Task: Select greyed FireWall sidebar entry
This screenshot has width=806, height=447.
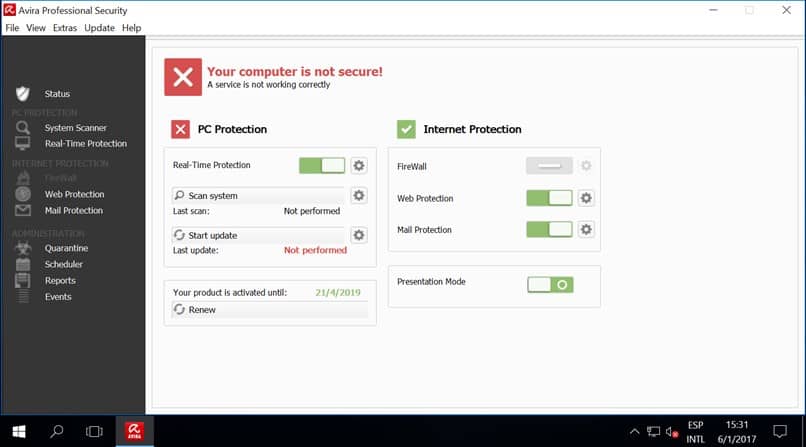Action: pos(61,178)
